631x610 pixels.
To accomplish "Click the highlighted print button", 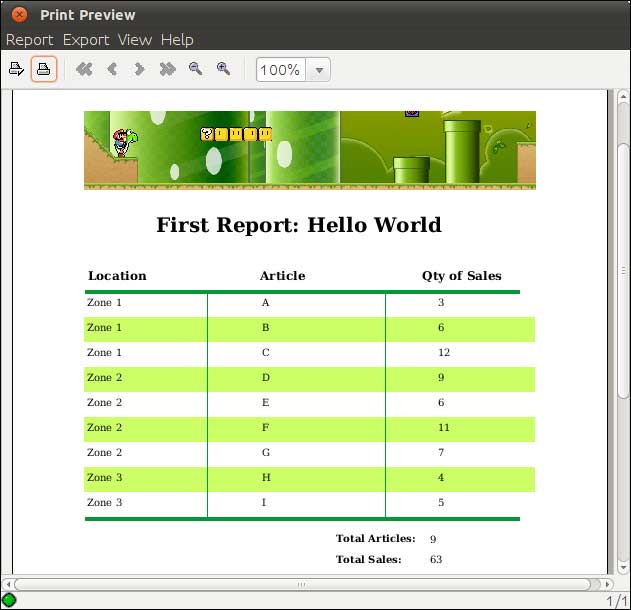I will (43, 69).
